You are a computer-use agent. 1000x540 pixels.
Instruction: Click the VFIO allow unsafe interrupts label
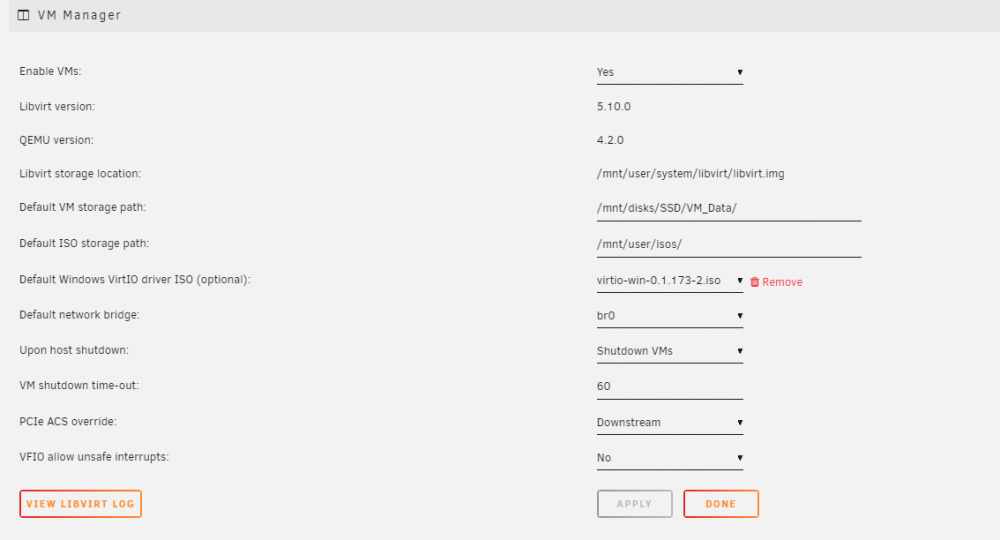pos(94,456)
